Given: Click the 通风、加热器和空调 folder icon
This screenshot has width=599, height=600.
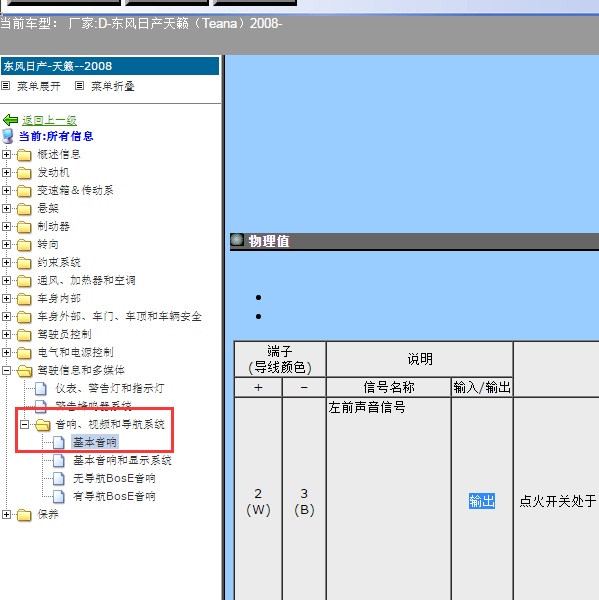Looking at the screenshot, I should [24, 281].
